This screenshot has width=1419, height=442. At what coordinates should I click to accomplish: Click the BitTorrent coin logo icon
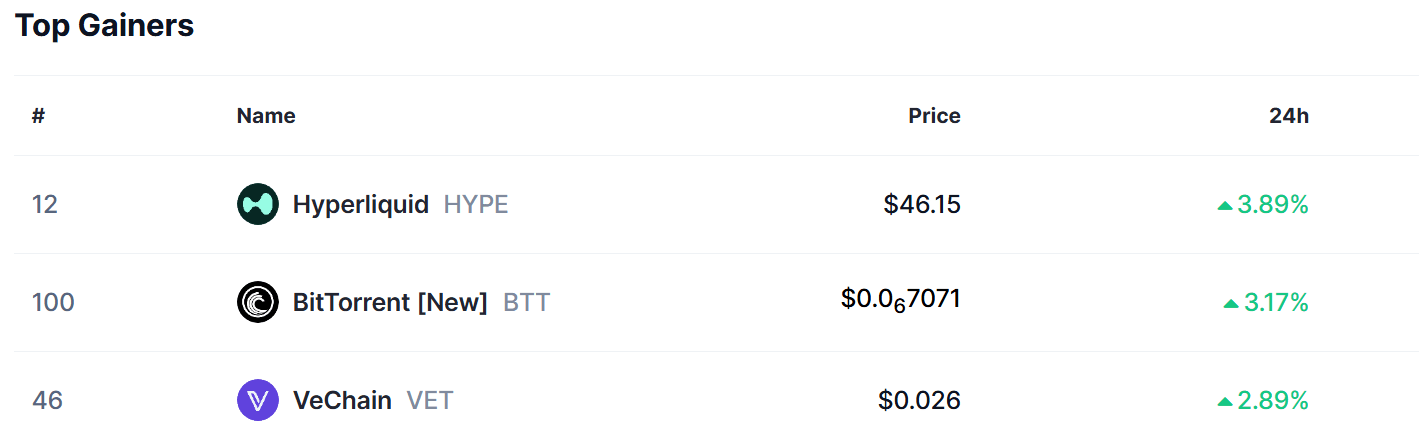tap(258, 302)
